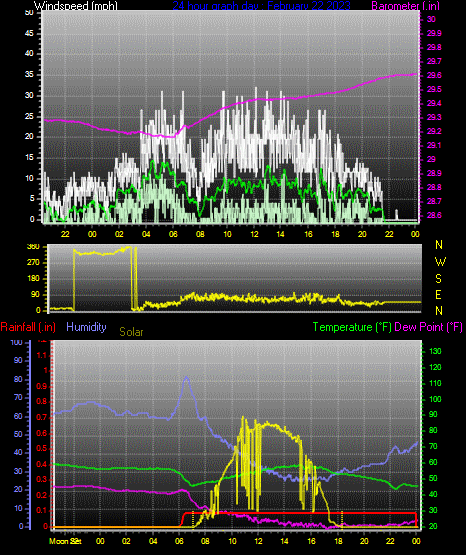Click the 180 value on the wind direction scale
Viewport: 466px width, 555px height.
(x=33, y=279)
